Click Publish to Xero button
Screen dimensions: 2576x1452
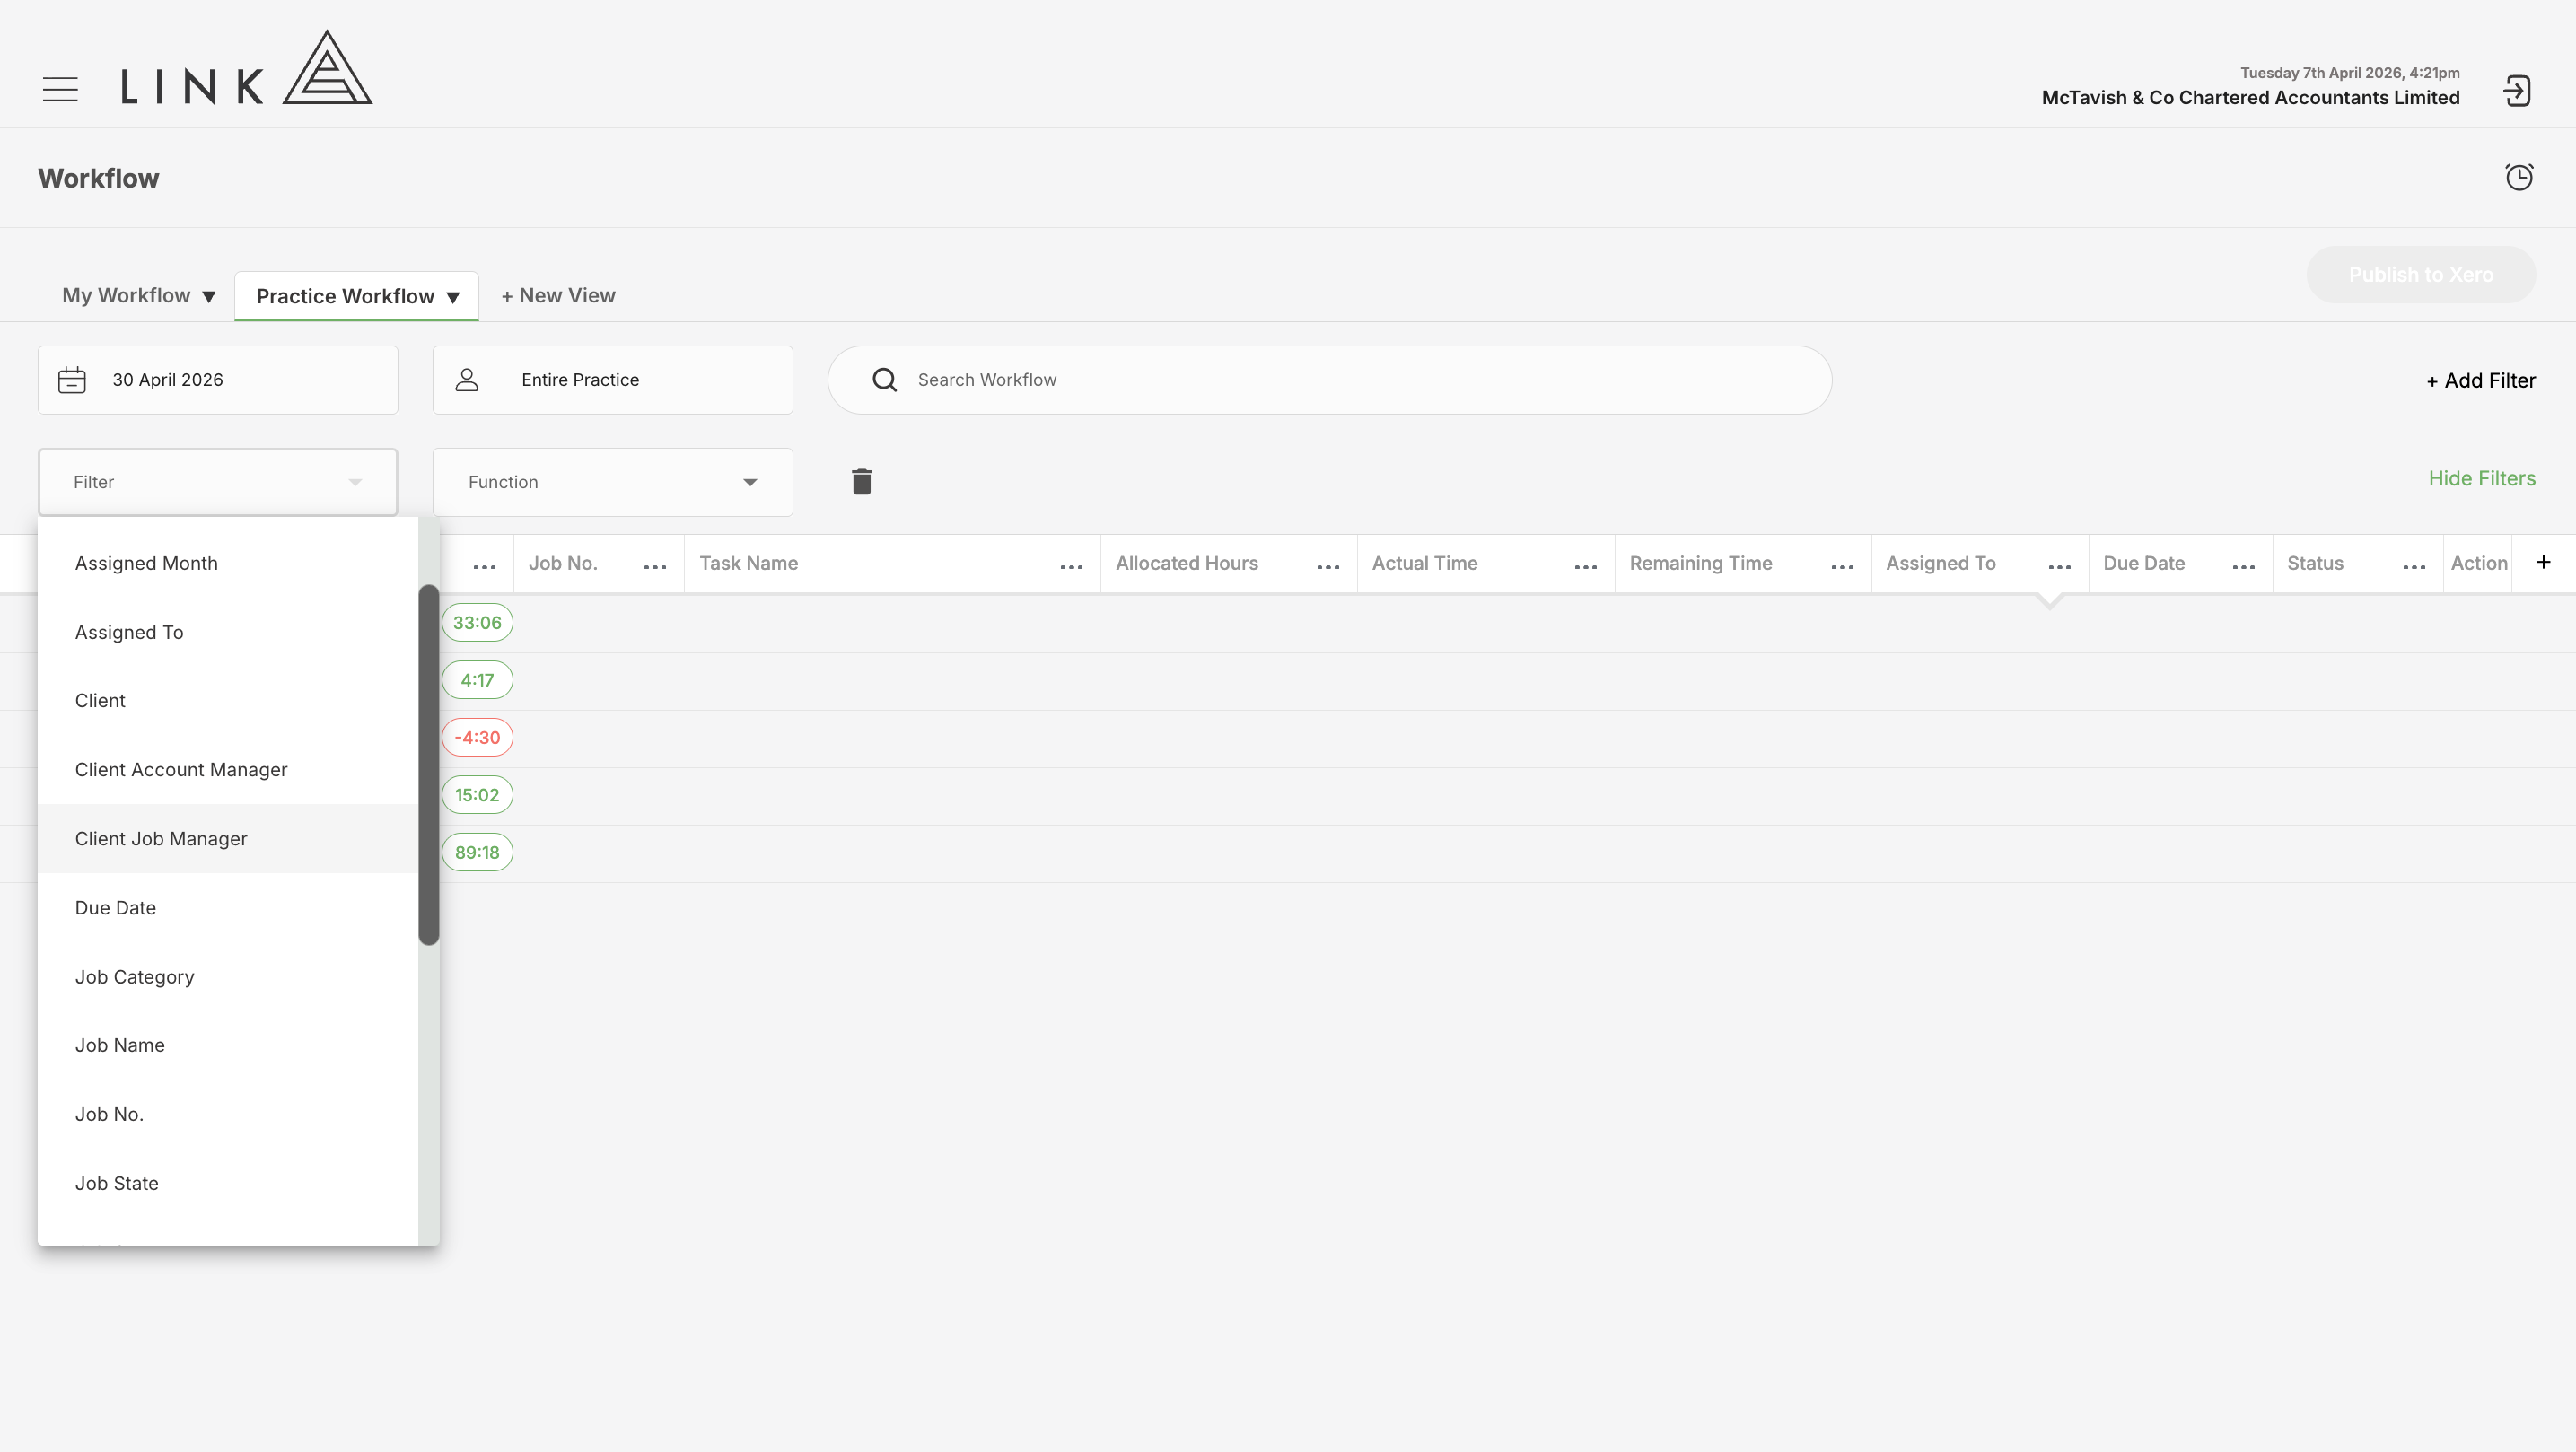[x=2421, y=275]
